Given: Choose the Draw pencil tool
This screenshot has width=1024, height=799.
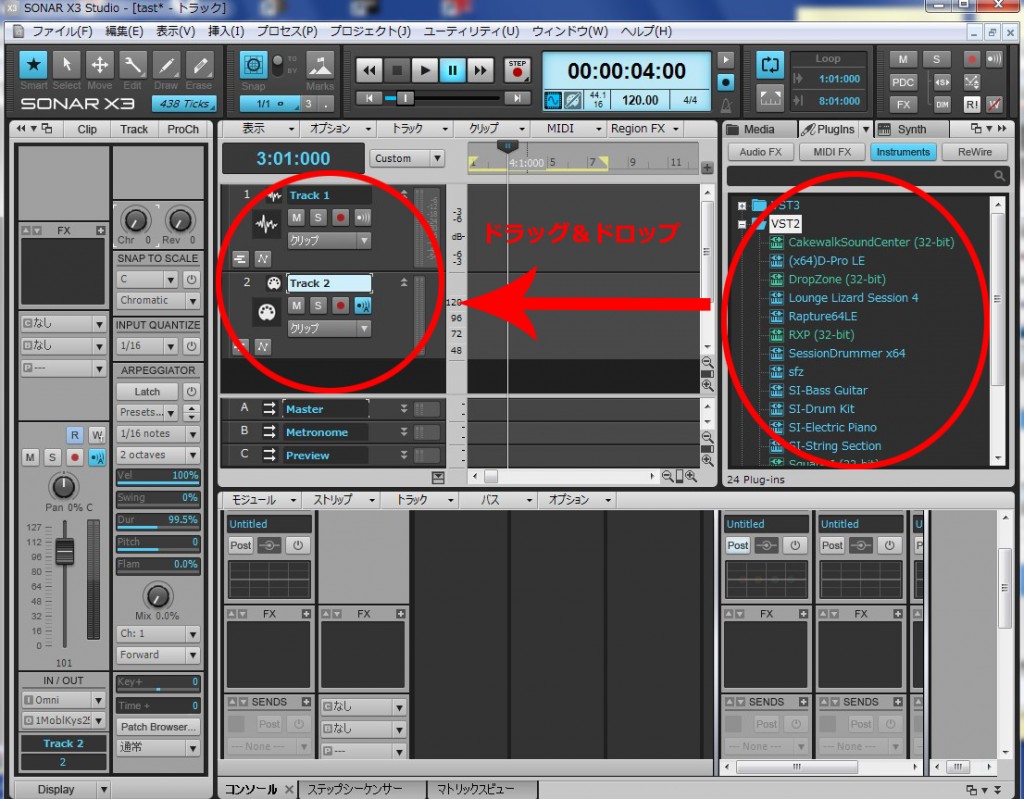Looking at the screenshot, I should [x=166, y=65].
